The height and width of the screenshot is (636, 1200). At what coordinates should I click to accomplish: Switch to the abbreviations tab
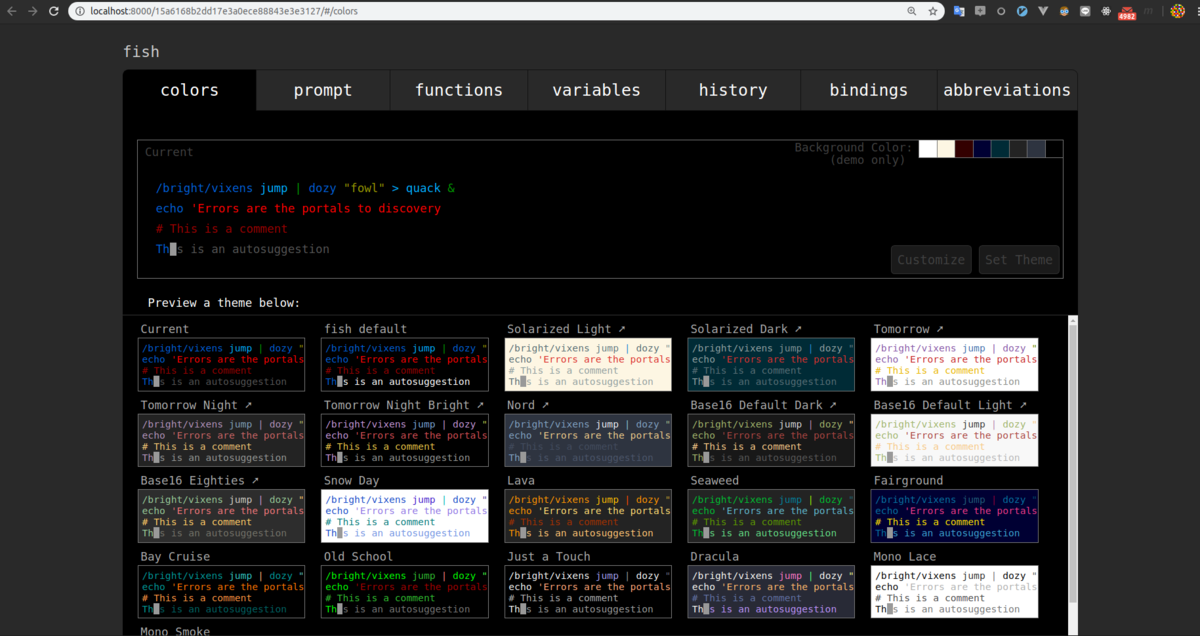[x=1007, y=90]
